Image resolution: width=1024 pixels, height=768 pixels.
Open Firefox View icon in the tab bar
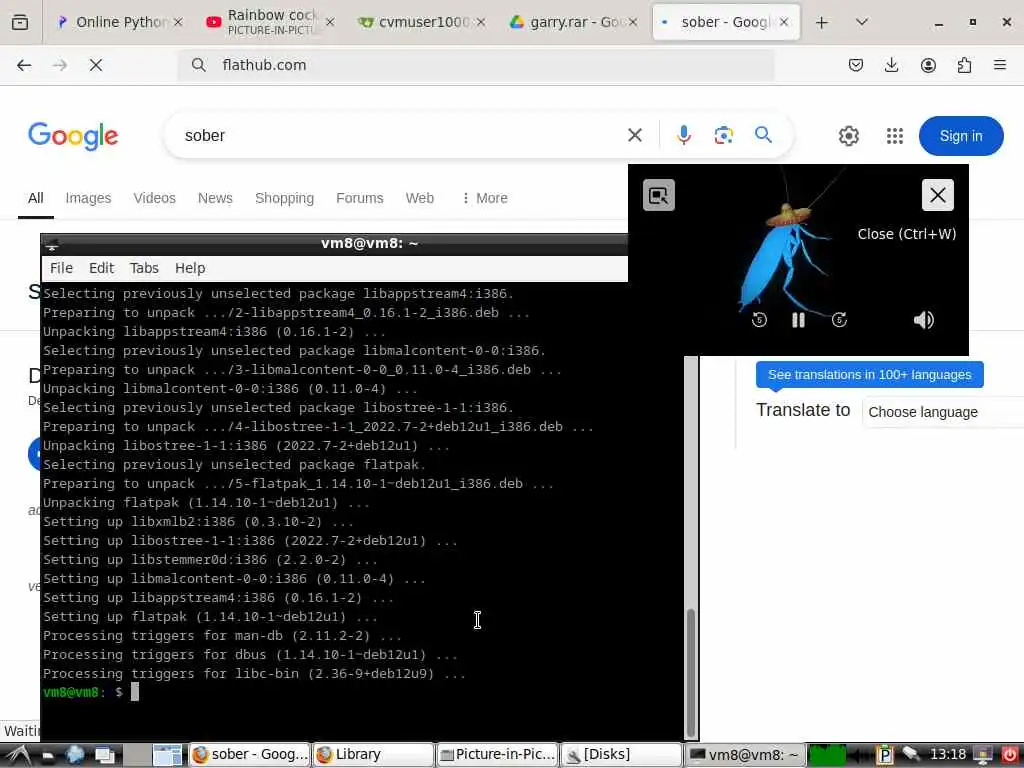[20, 22]
